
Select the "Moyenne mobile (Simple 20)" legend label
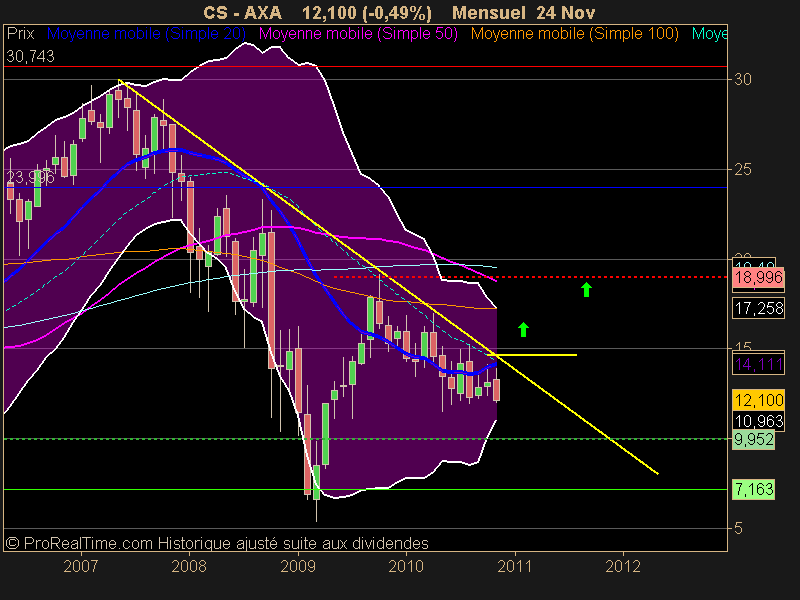(146, 34)
